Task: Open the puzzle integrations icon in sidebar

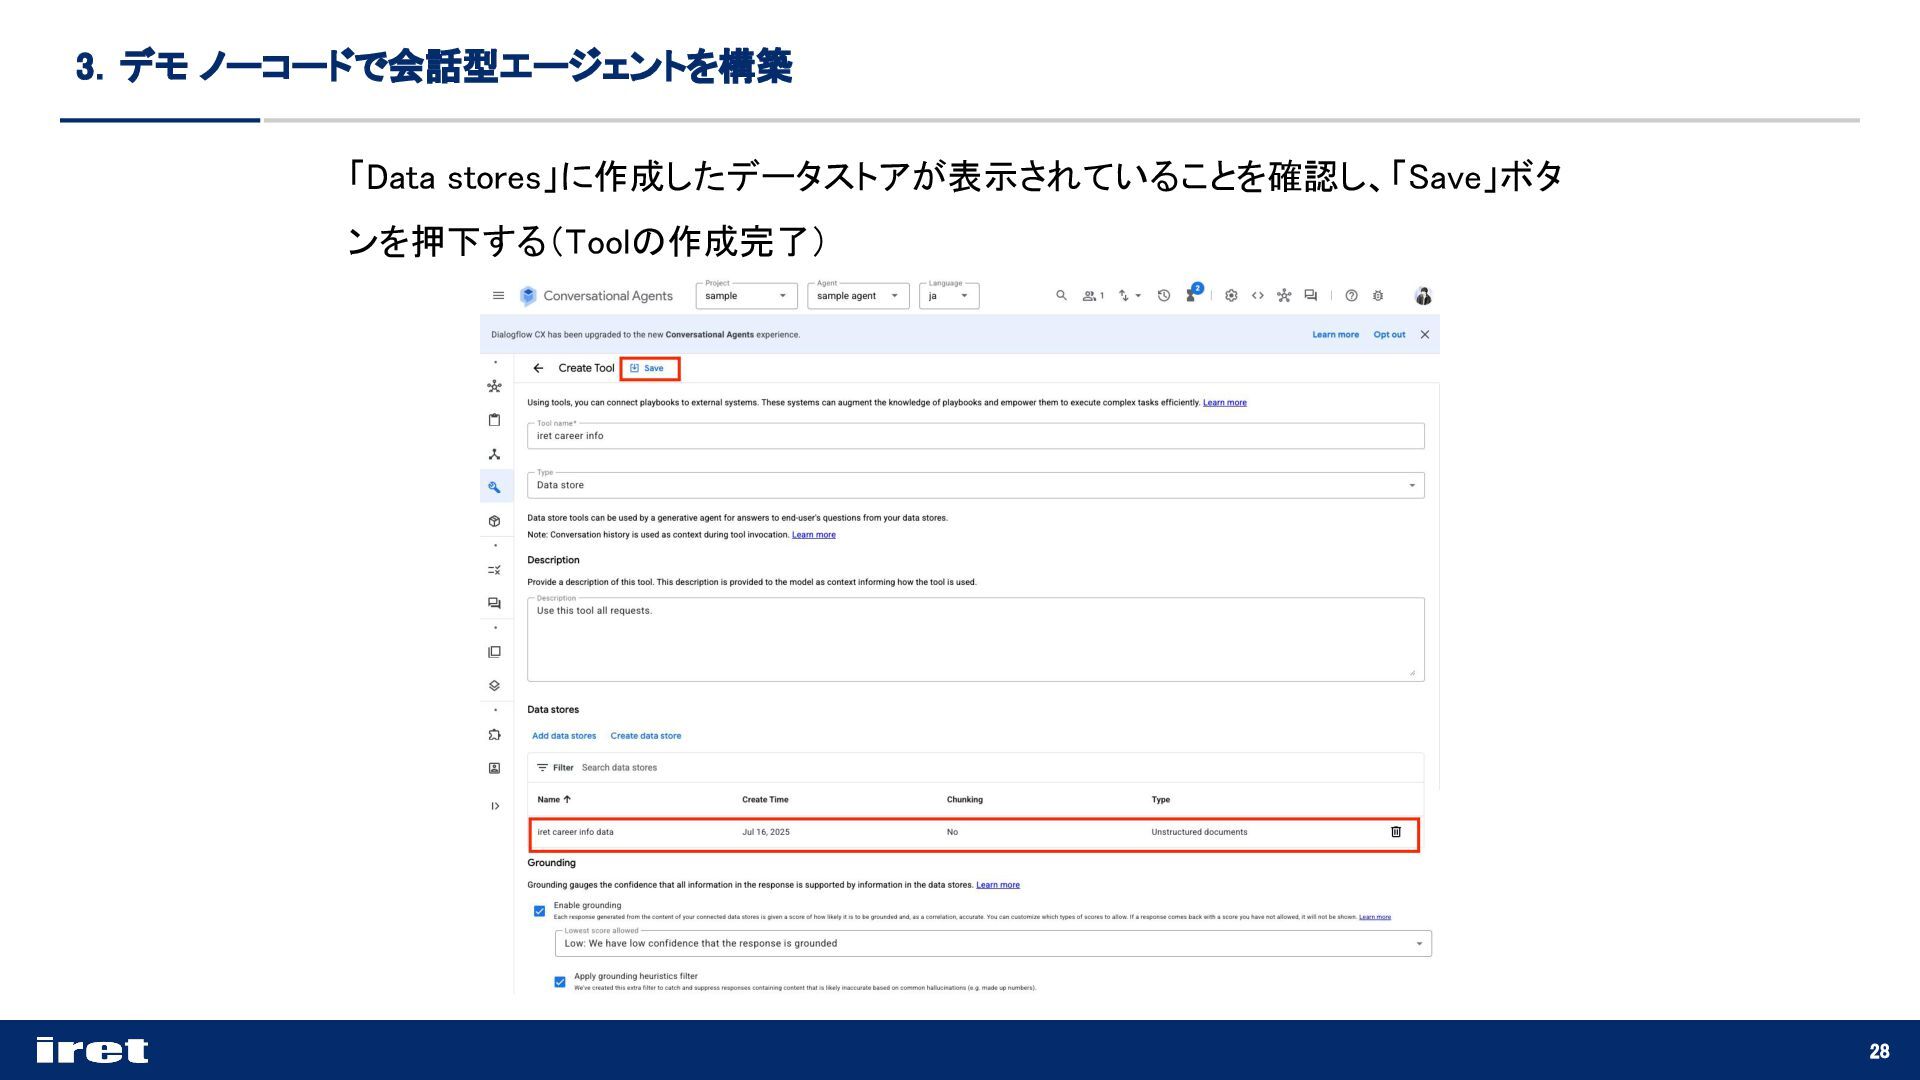Action: coord(494,735)
